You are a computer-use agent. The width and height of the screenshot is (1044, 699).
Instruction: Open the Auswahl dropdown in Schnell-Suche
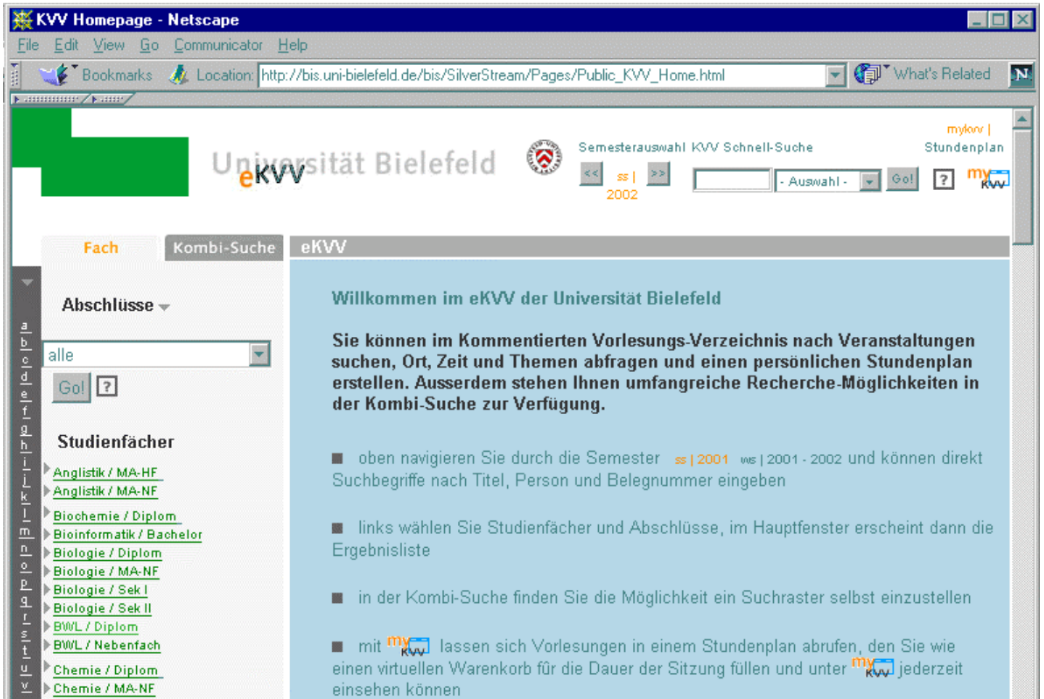pyautogui.click(x=869, y=181)
